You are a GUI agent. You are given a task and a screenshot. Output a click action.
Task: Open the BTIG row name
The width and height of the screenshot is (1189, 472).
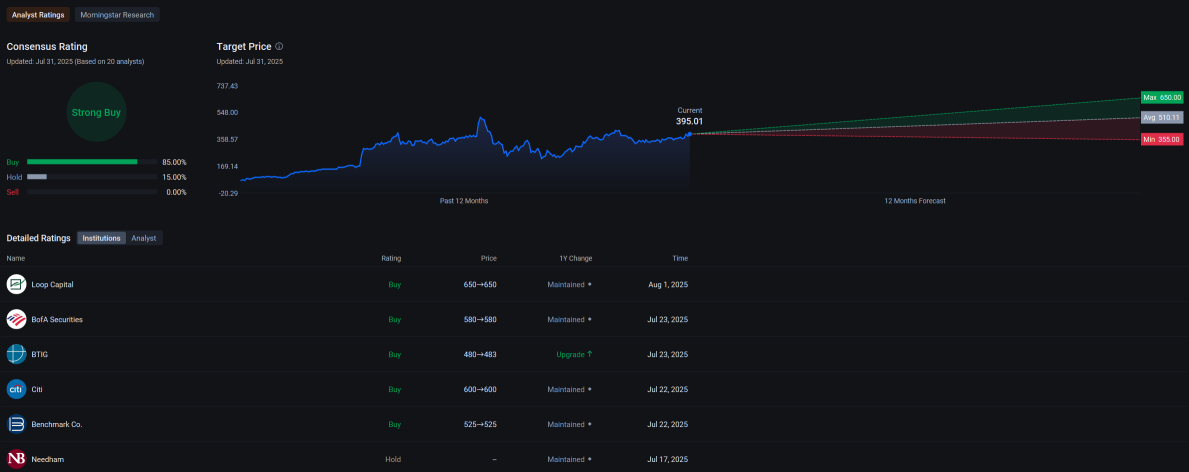click(39, 354)
